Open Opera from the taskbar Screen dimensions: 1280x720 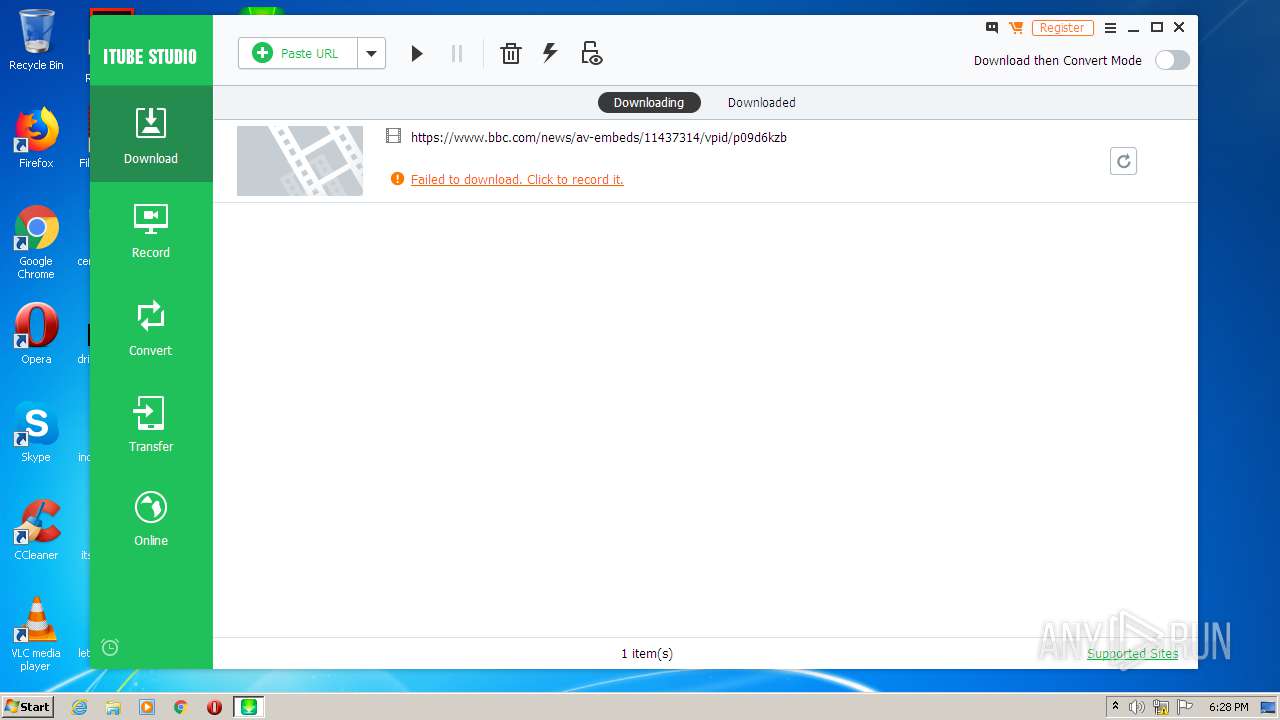click(x=214, y=707)
